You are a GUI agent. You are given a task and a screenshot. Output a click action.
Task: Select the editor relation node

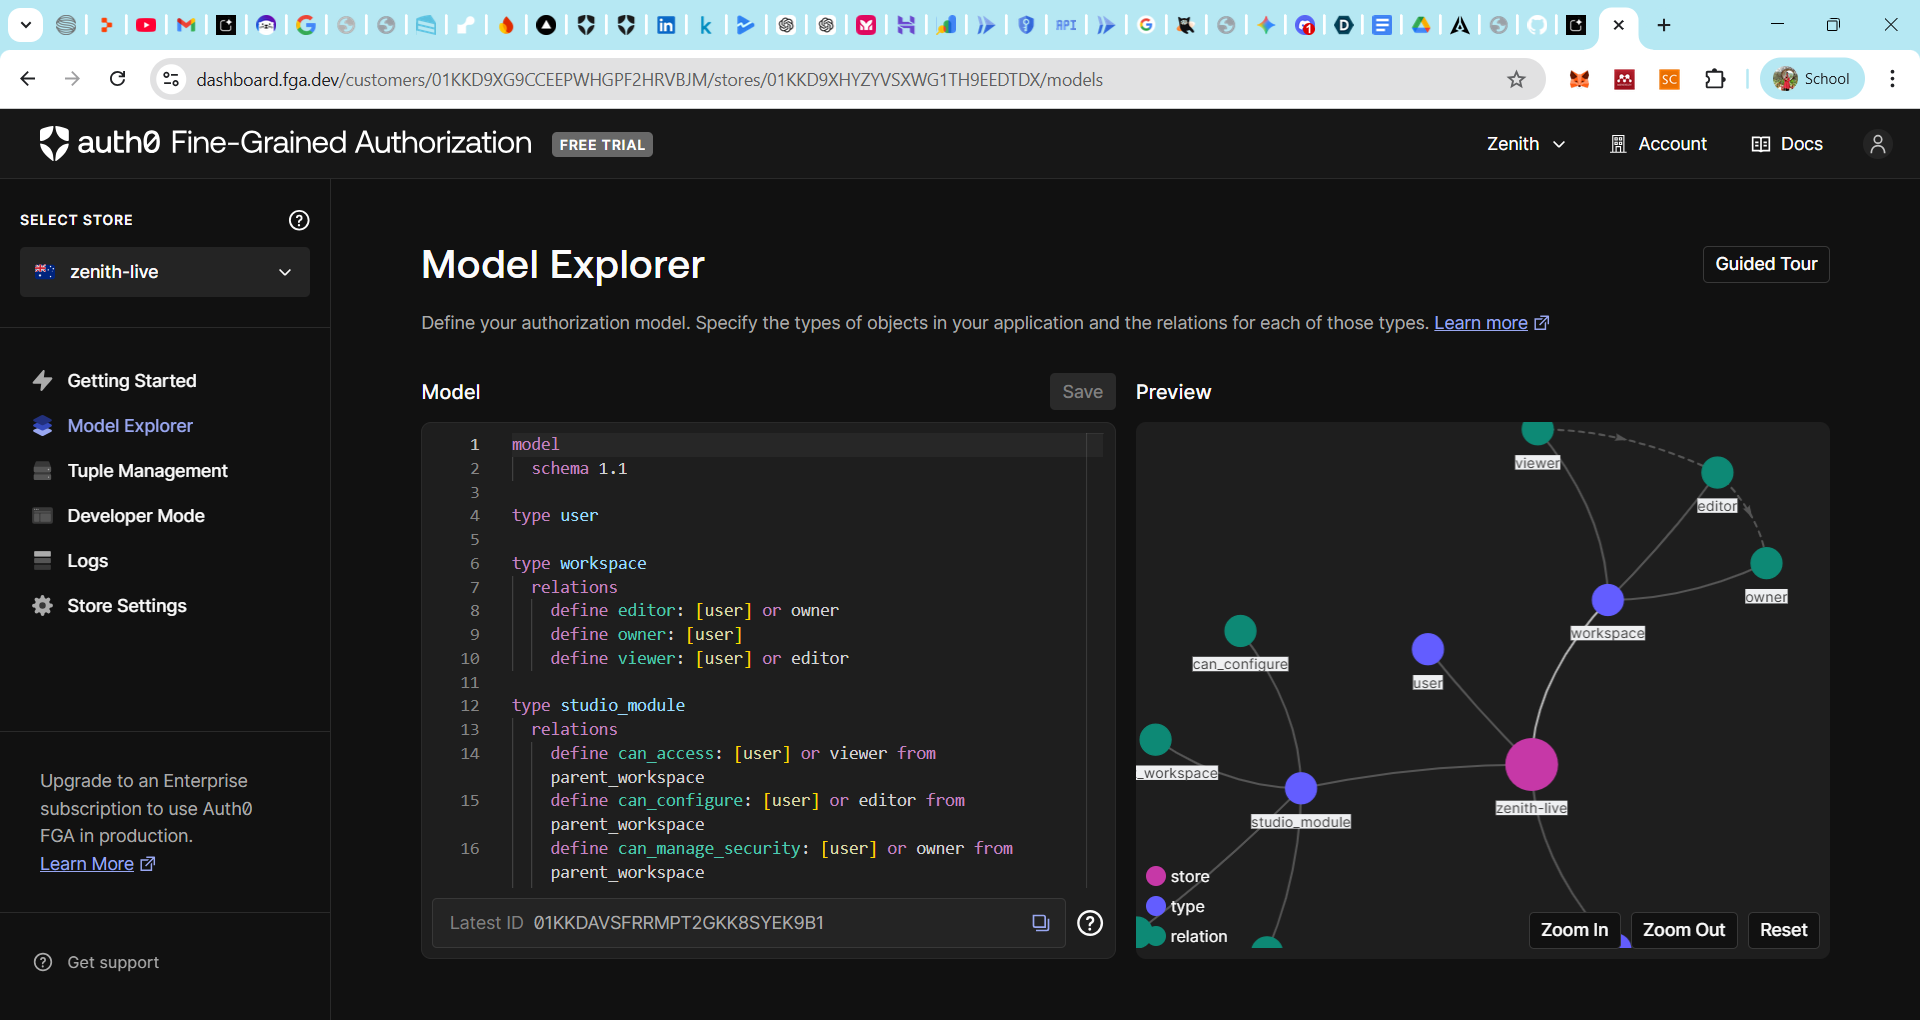[1717, 472]
